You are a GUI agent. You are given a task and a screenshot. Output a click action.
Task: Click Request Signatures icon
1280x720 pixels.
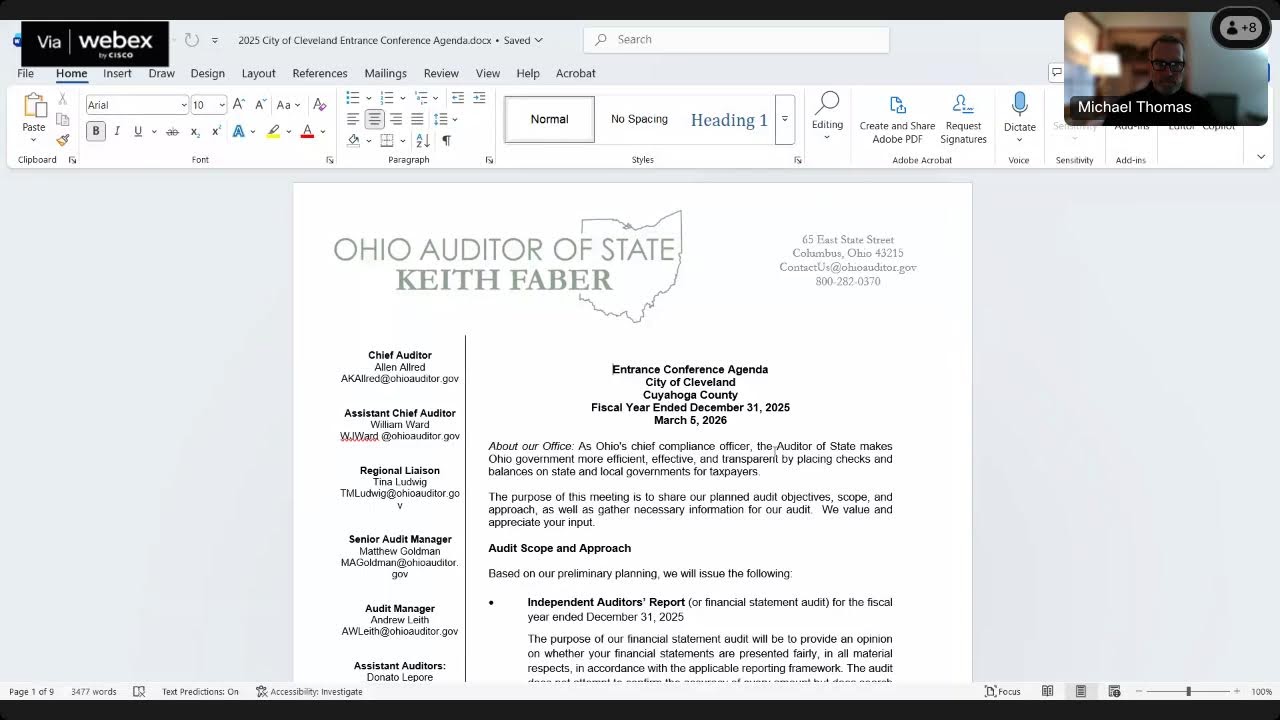click(x=963, y=119)
